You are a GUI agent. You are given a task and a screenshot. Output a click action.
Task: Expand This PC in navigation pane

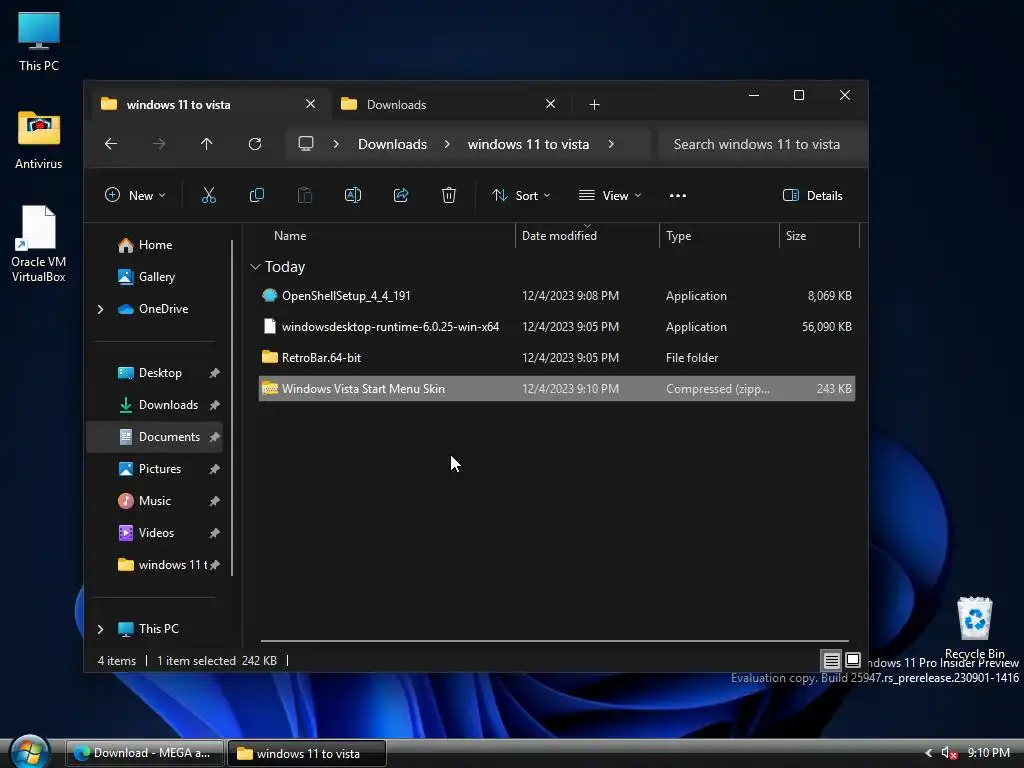(x=101, y=629)
